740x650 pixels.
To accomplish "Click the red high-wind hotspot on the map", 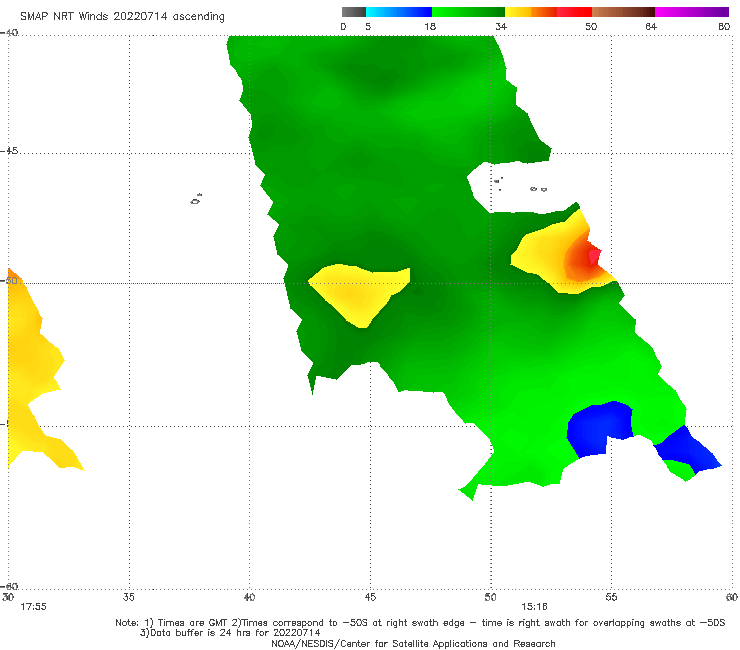I will tap(593, 258).
